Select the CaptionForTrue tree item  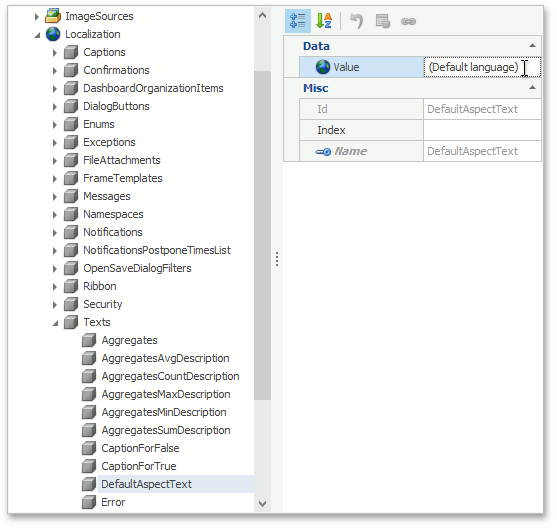point(139,466)
